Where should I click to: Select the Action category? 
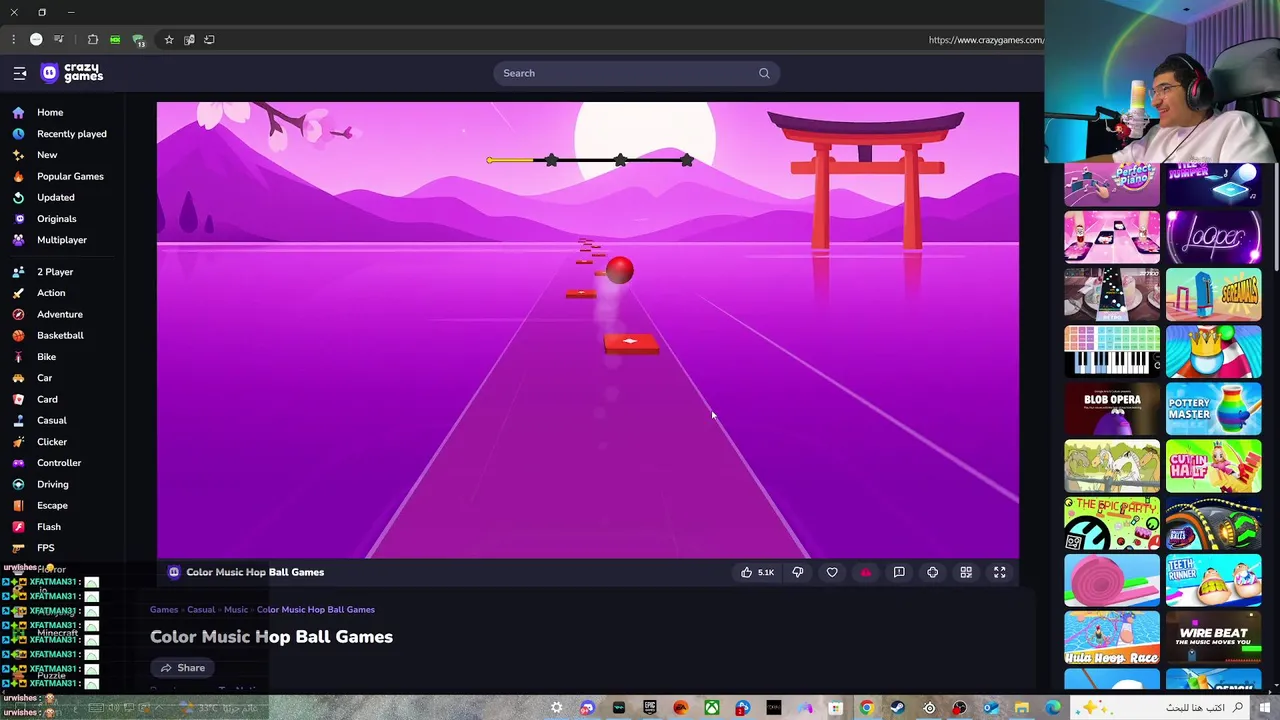point(51,293)
